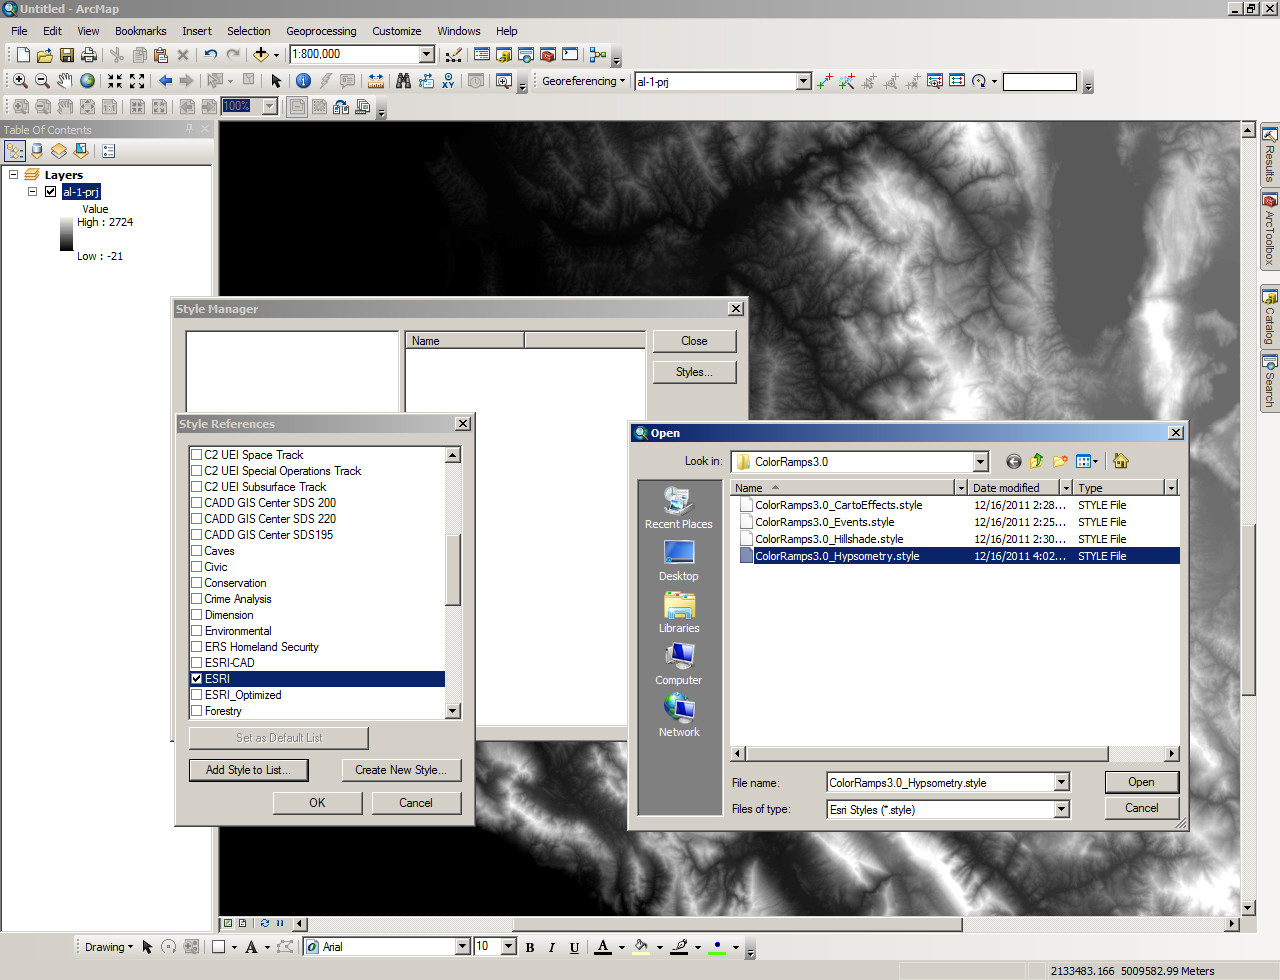Select the Identify tool

pos(303,81)
